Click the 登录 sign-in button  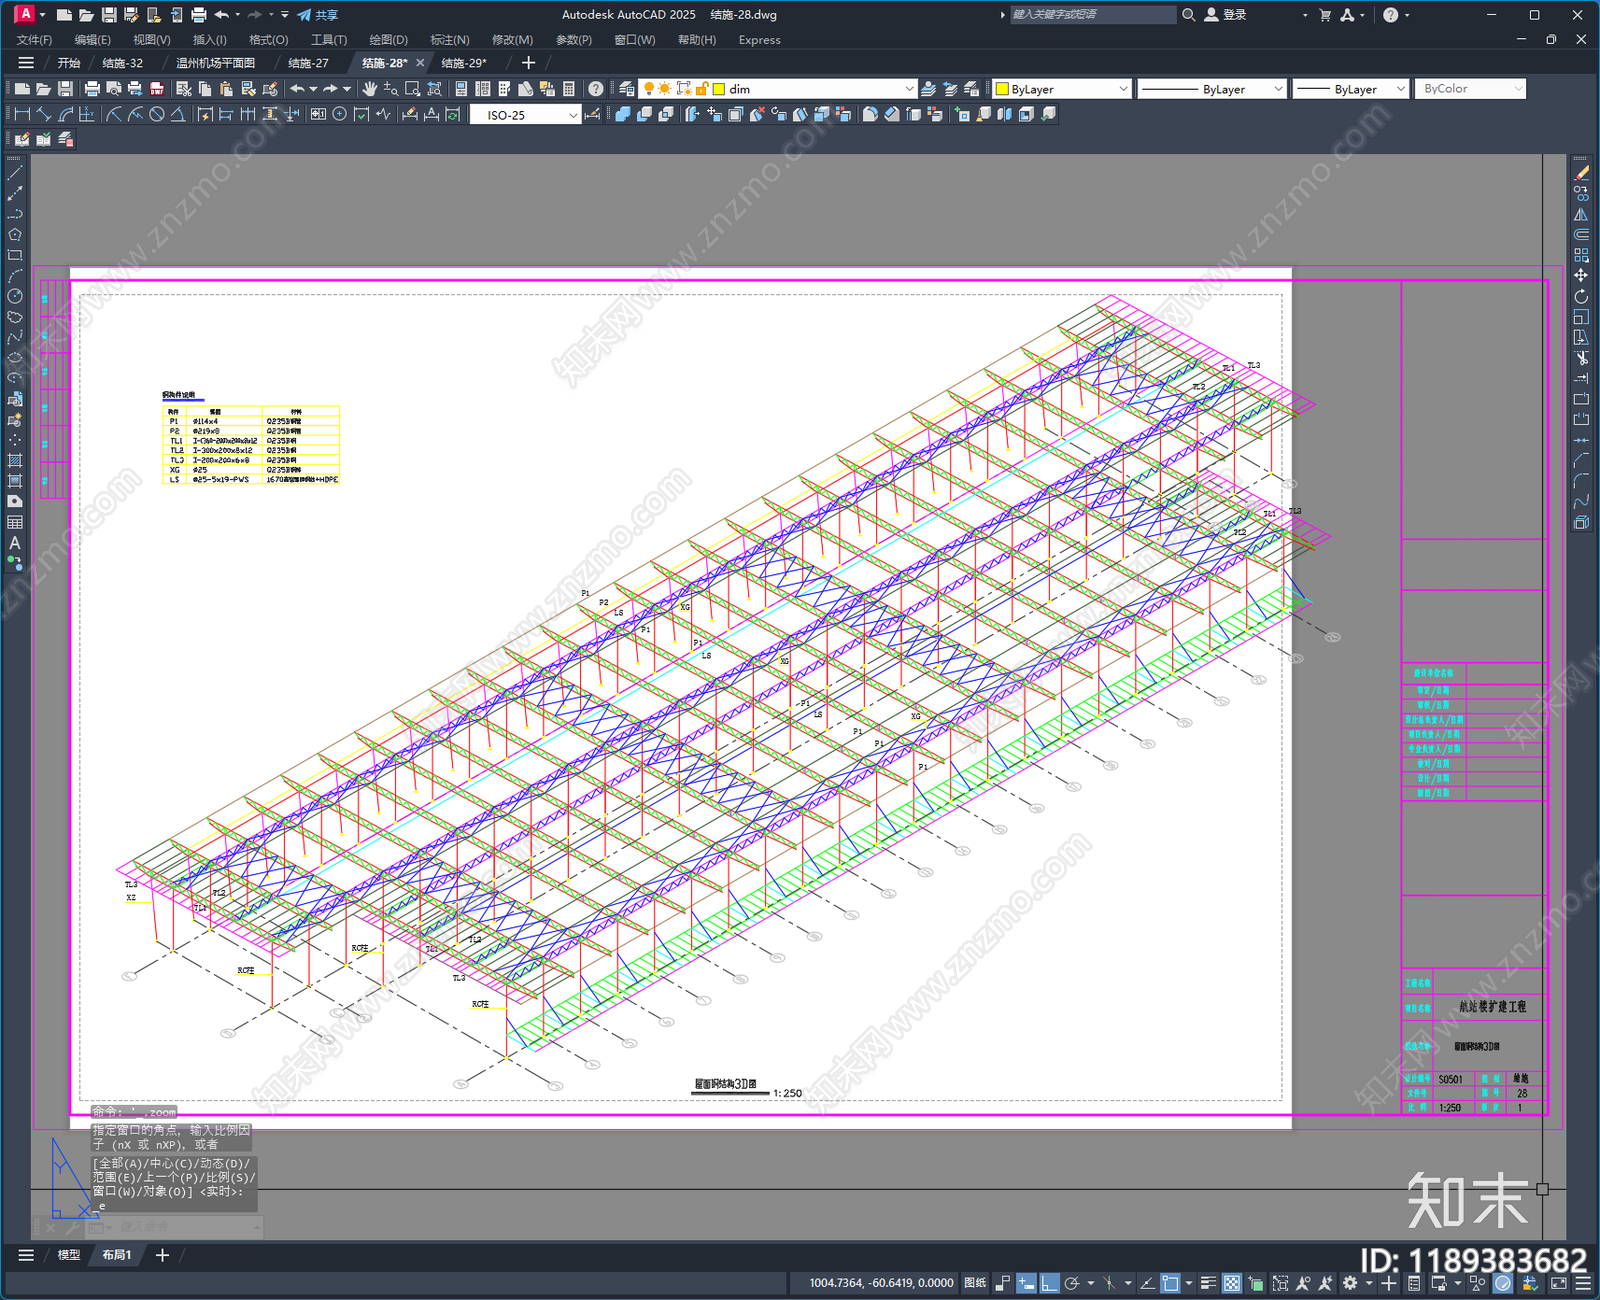pos(1226,15)
